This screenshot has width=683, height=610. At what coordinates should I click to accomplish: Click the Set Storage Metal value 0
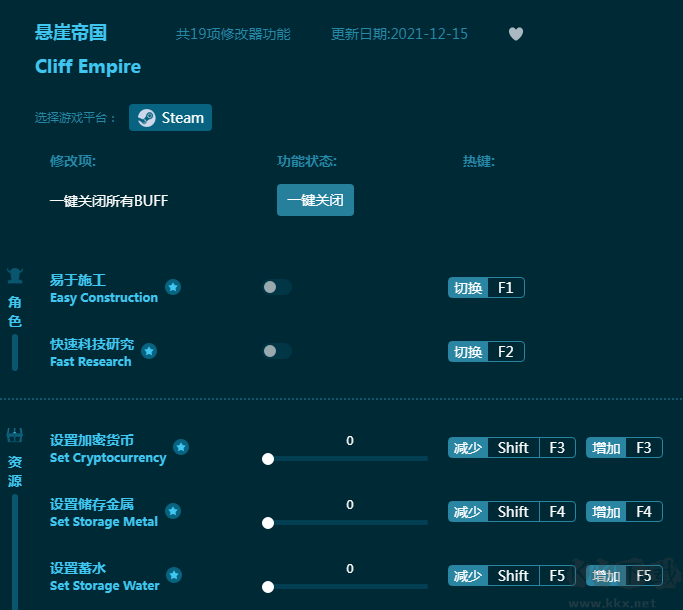350,505
